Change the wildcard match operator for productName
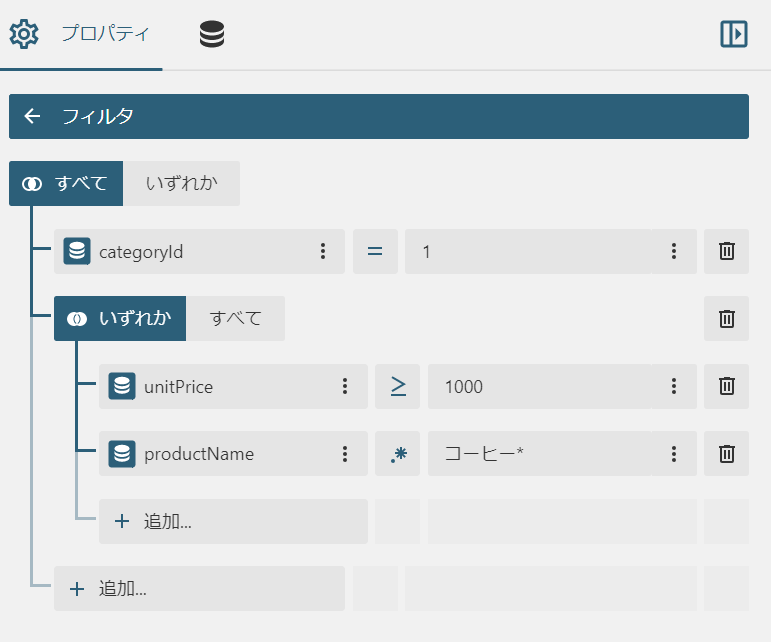This screenshot has width=771, height=642. pyautogui.click(x=397, y=454)
